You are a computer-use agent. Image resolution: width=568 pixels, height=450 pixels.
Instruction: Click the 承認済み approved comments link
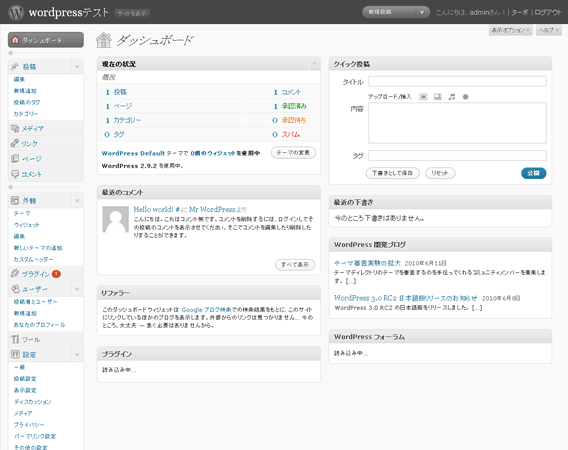point(294,106)
